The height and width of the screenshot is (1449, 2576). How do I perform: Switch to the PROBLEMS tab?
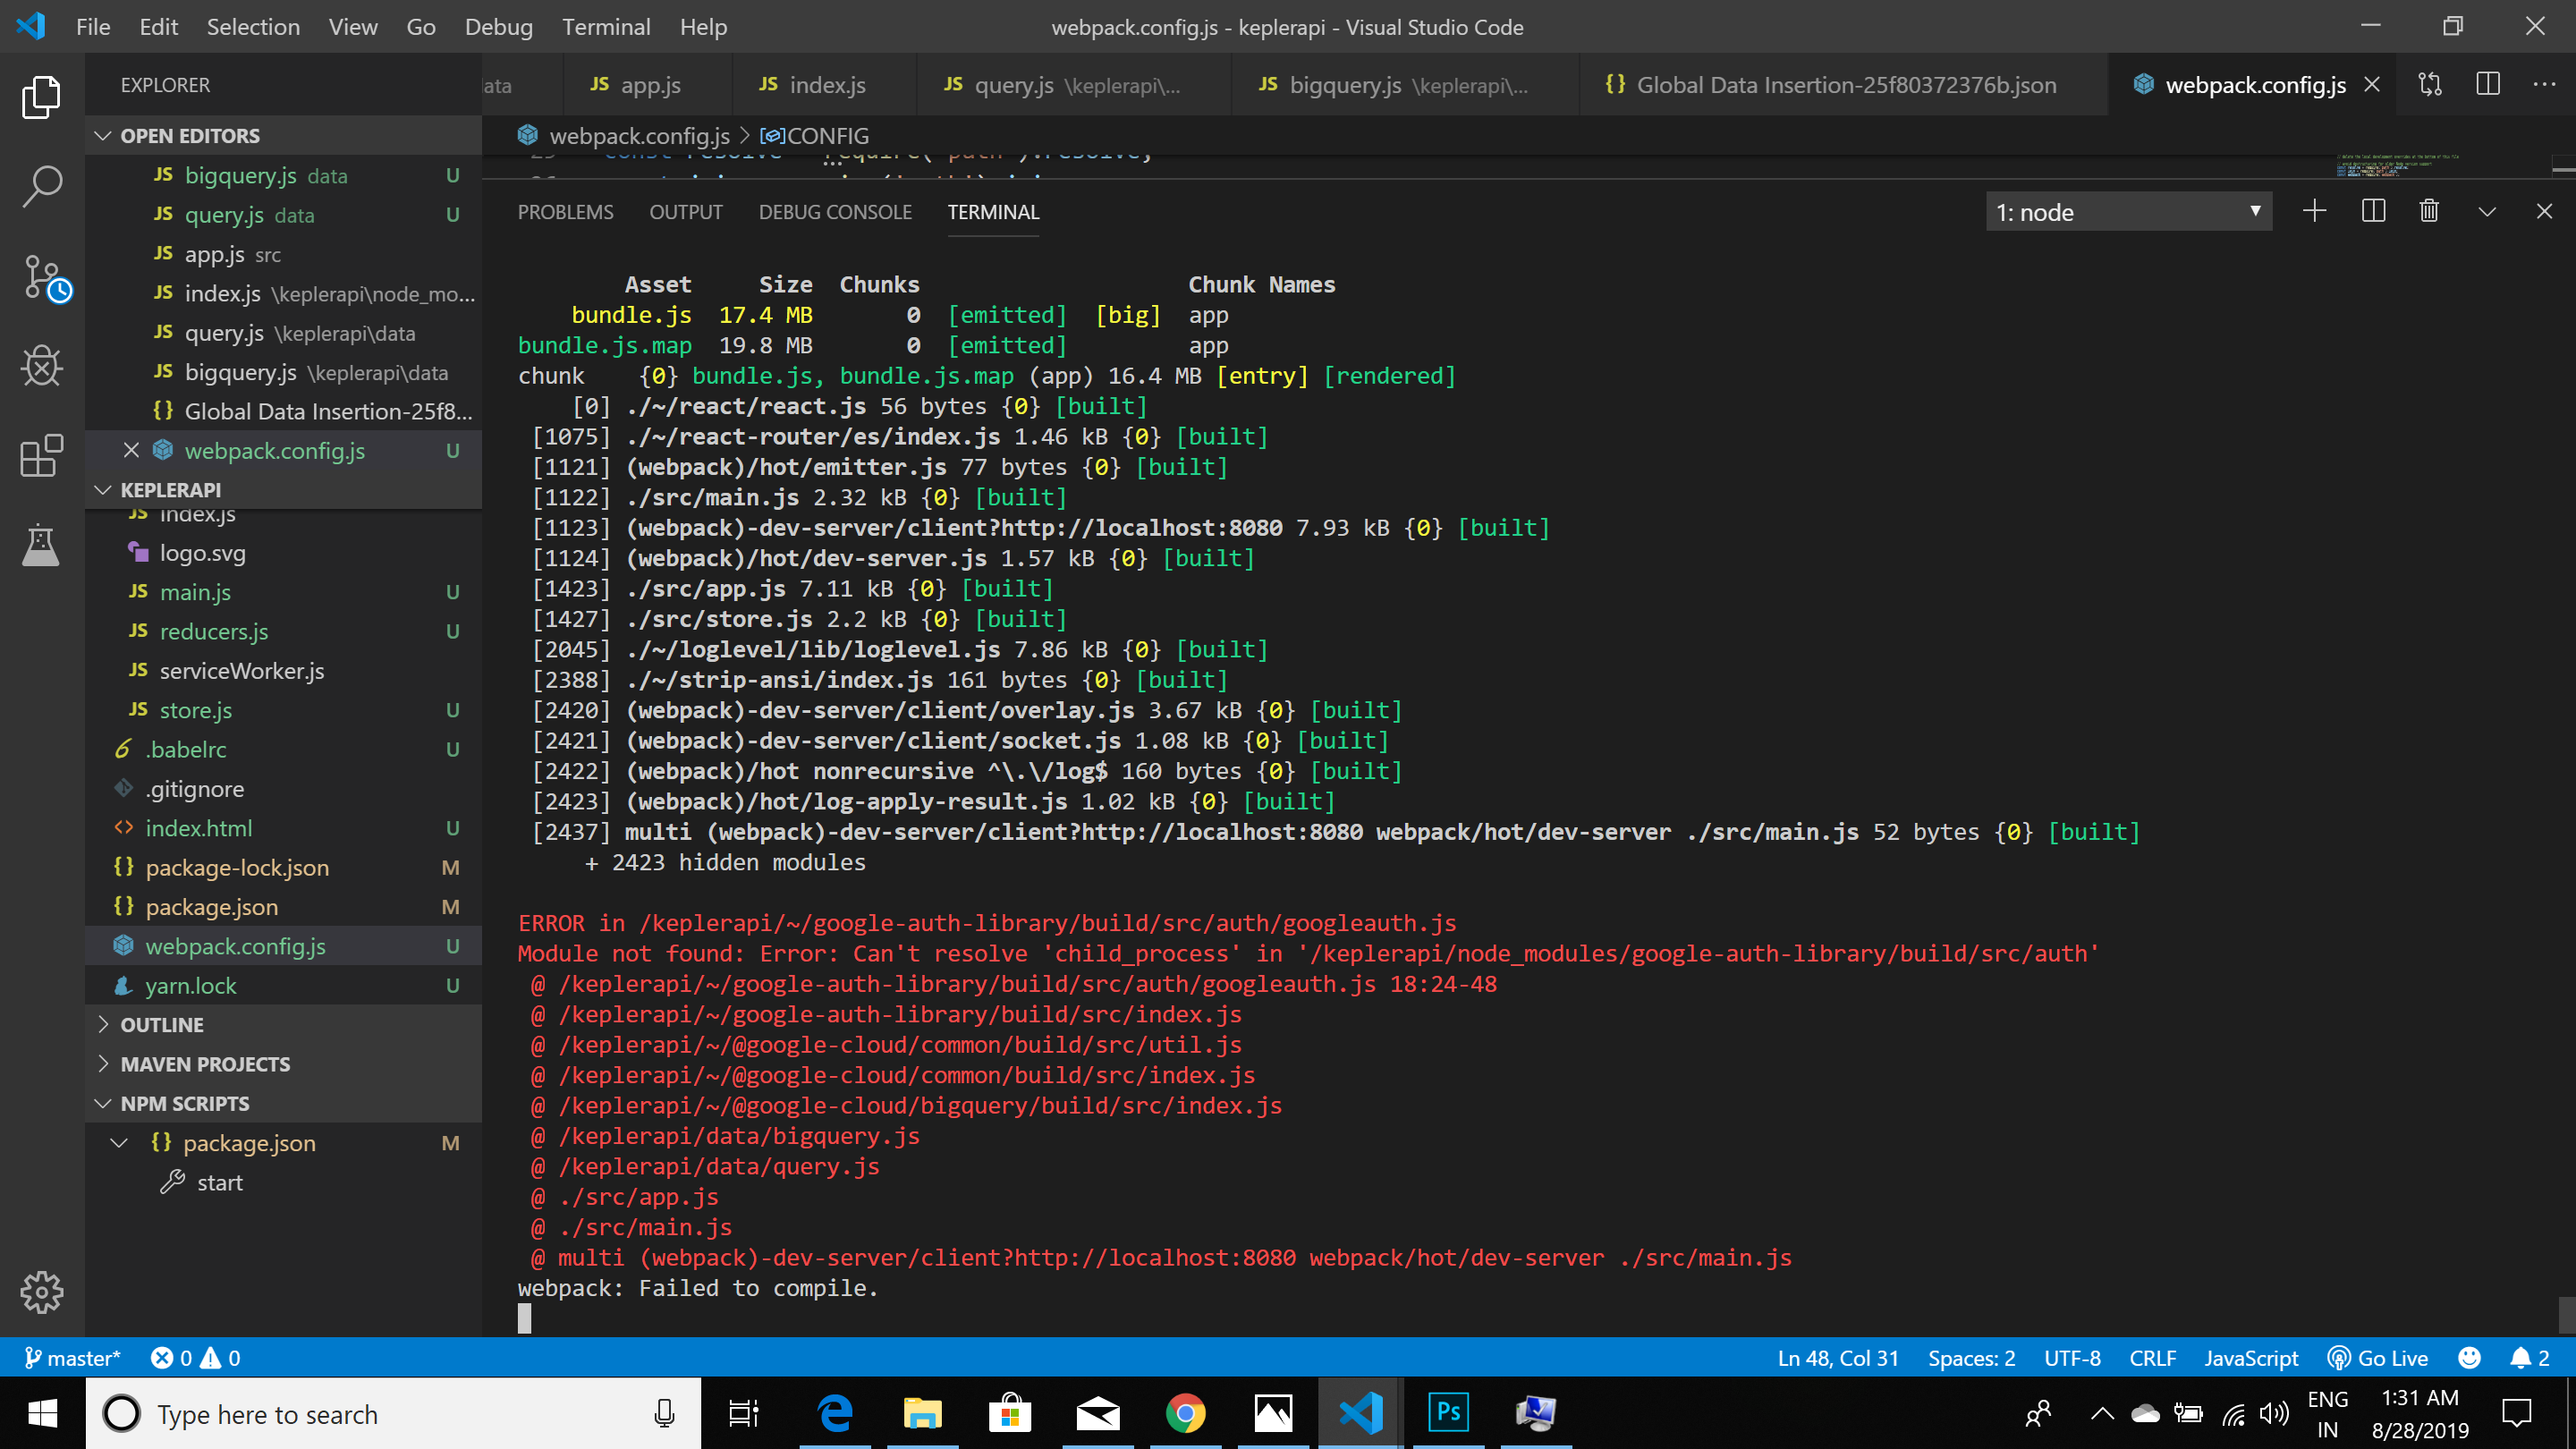(x=565, y=211)
